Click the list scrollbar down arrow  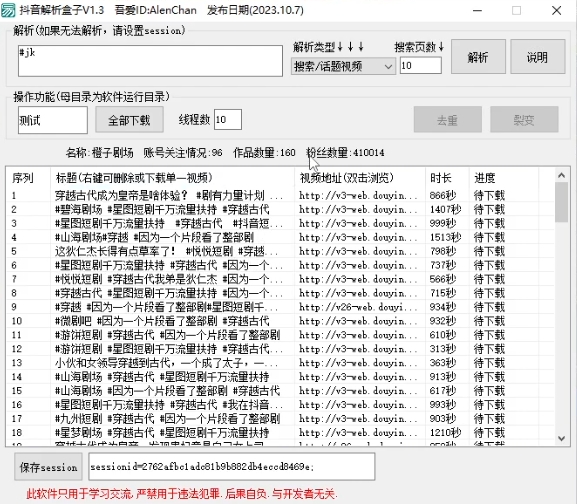pos(562,438)
